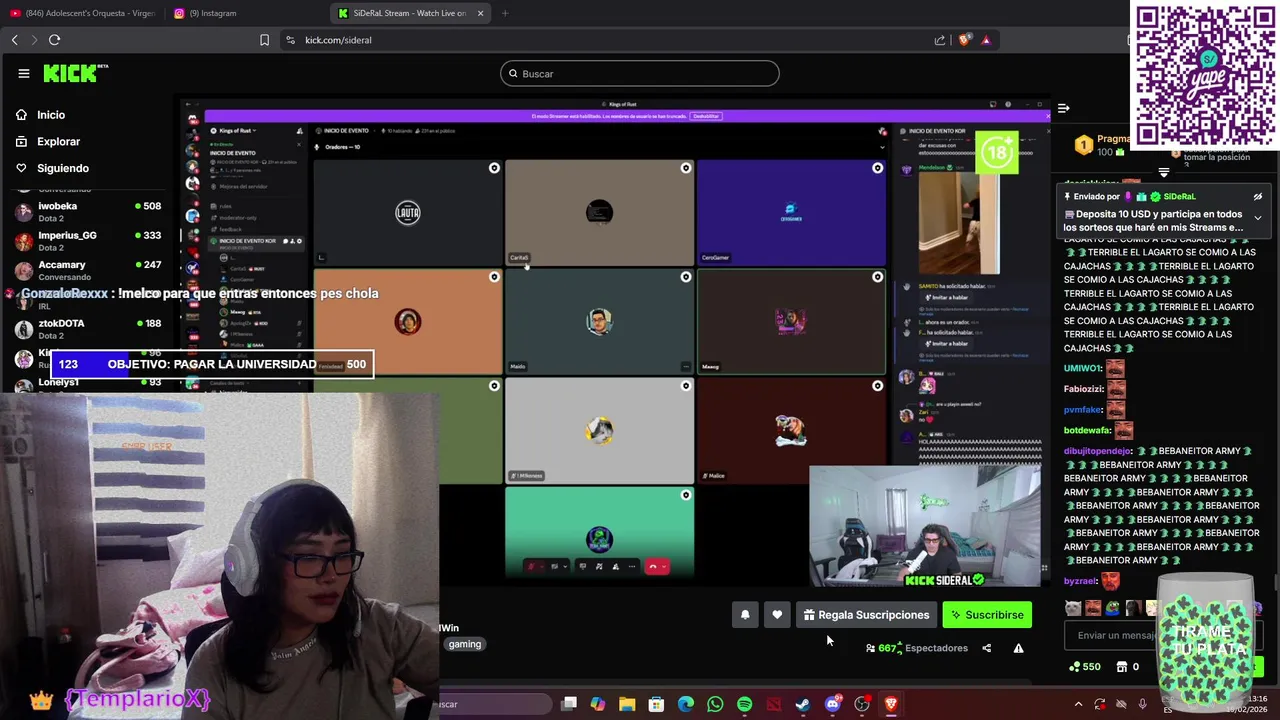Expand the pinned deposit message
Viewport: 1280px width, 720px height.
click(x=1258, y=218)
